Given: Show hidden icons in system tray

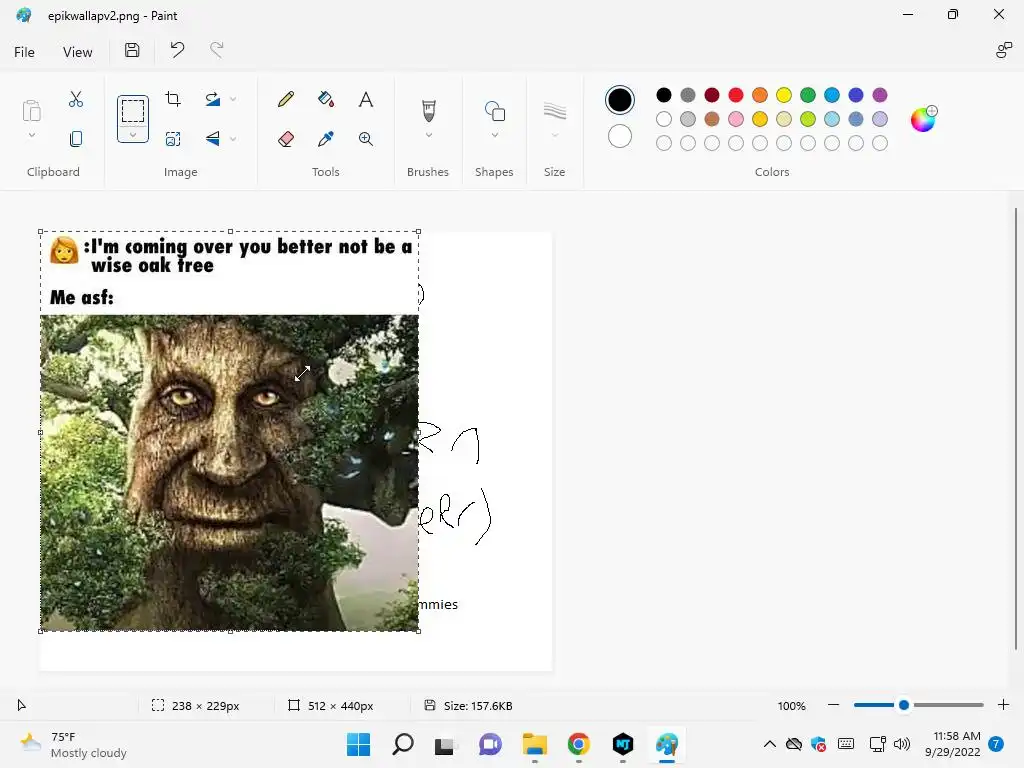Looking at the screenshot, I should tap(769, 744).
